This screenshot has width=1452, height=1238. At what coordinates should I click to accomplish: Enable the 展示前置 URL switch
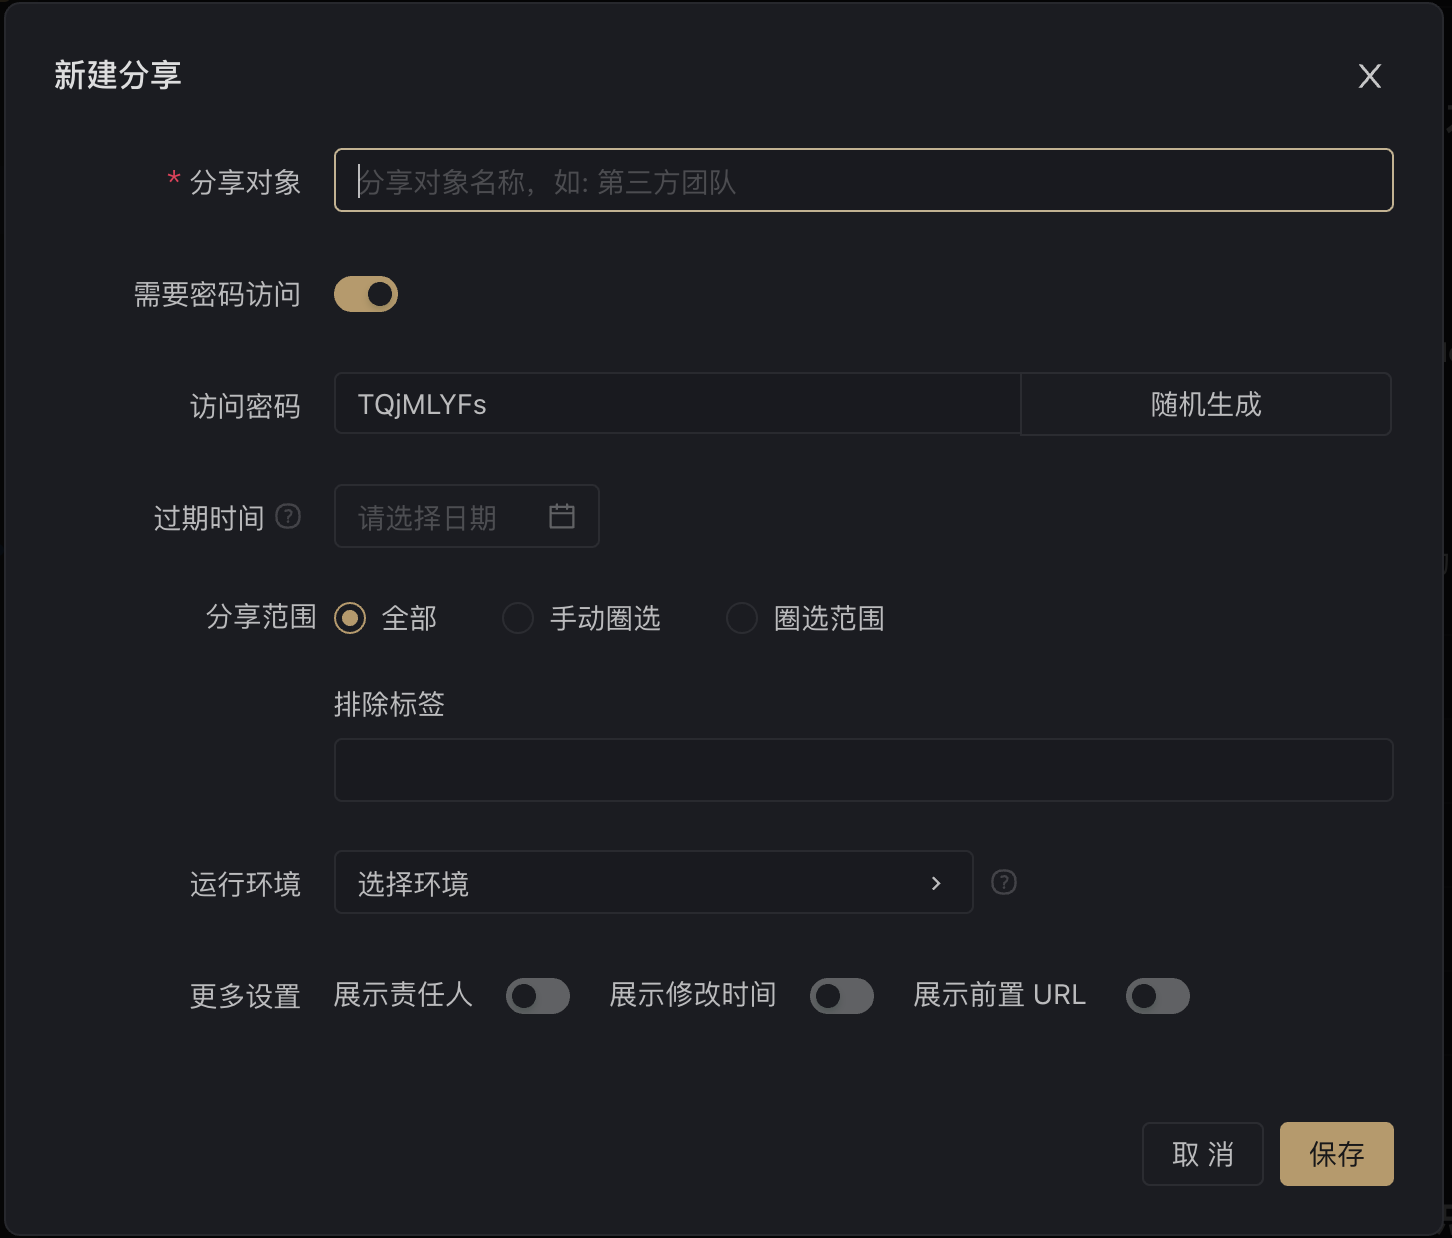1158,996
